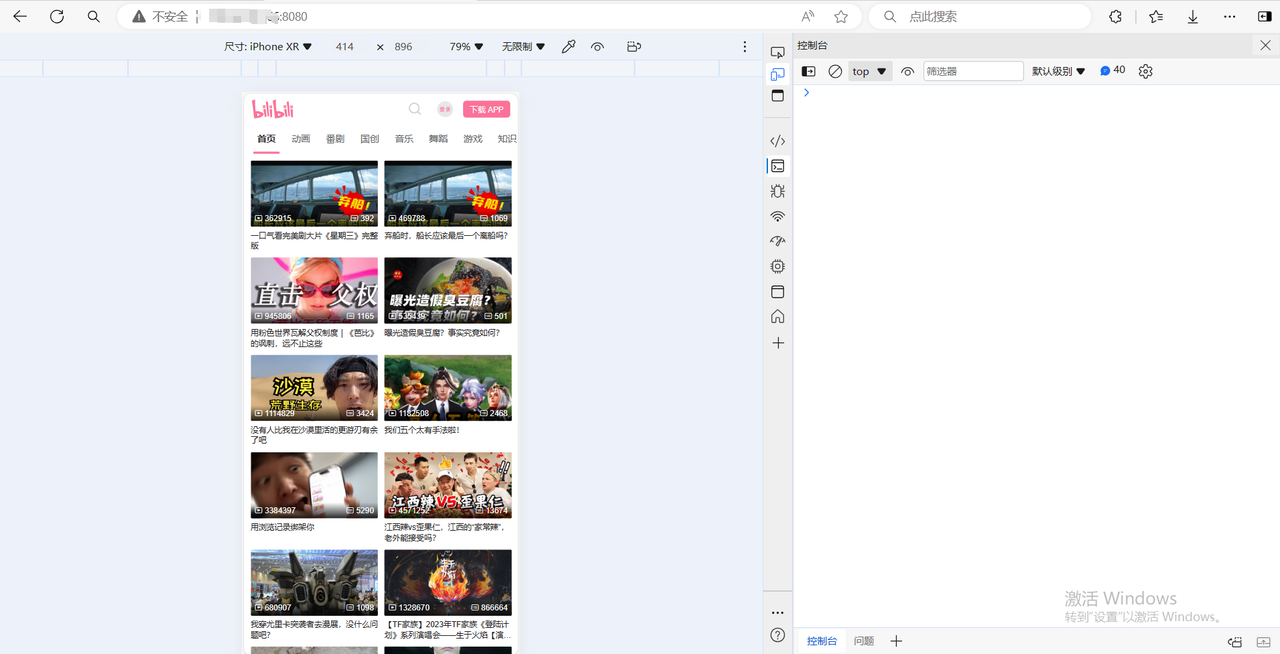Open the DevTools help question mark icon
Screen dimensions: 1280x654
click(778, 636)
